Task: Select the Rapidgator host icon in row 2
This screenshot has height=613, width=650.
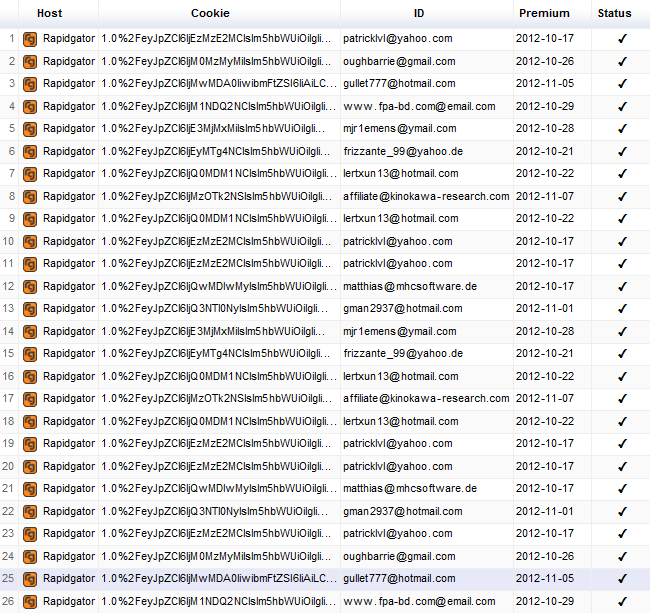Action: (30, 62)
